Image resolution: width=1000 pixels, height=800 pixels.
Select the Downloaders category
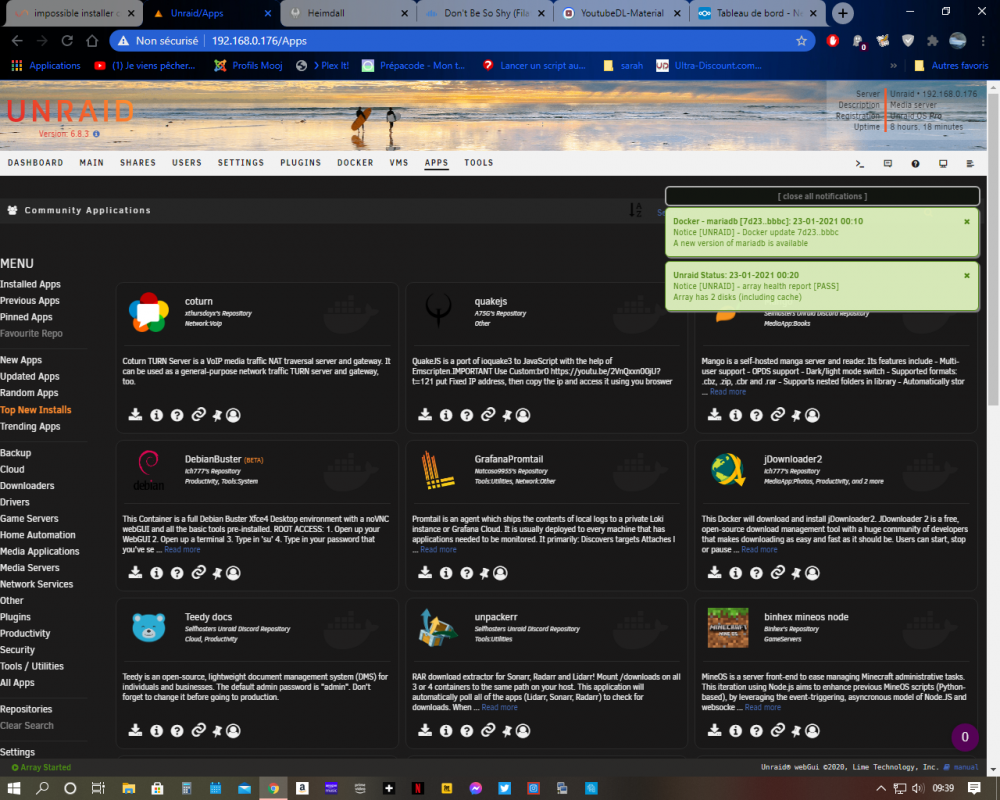point(27,486)
